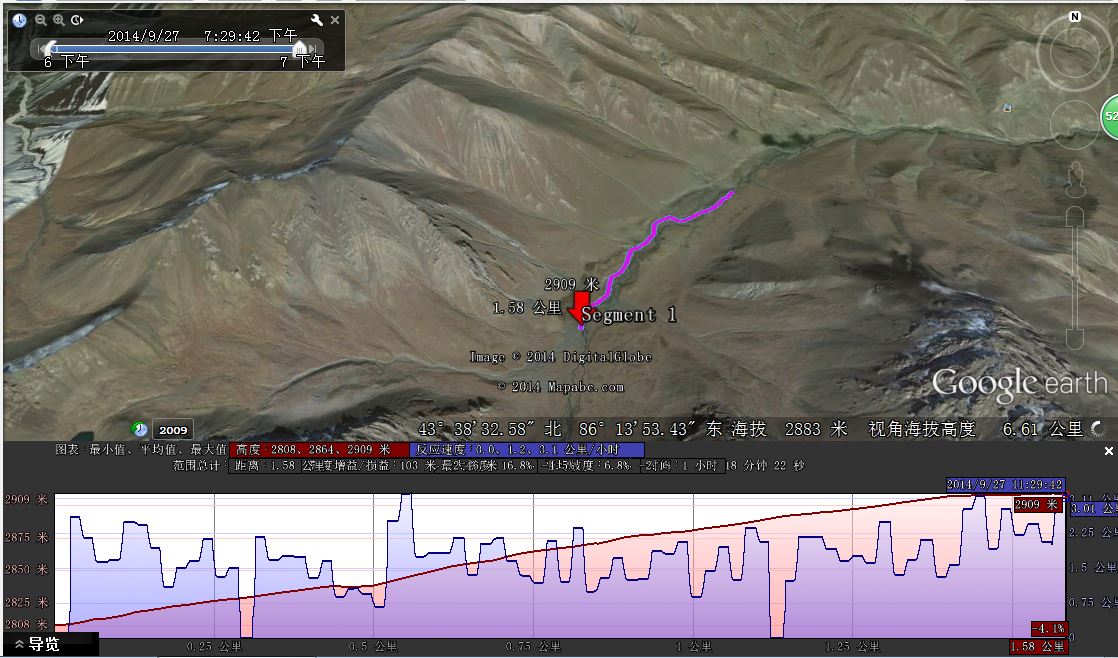Play the time animation

pyautogui.click(x=77, y=20)
